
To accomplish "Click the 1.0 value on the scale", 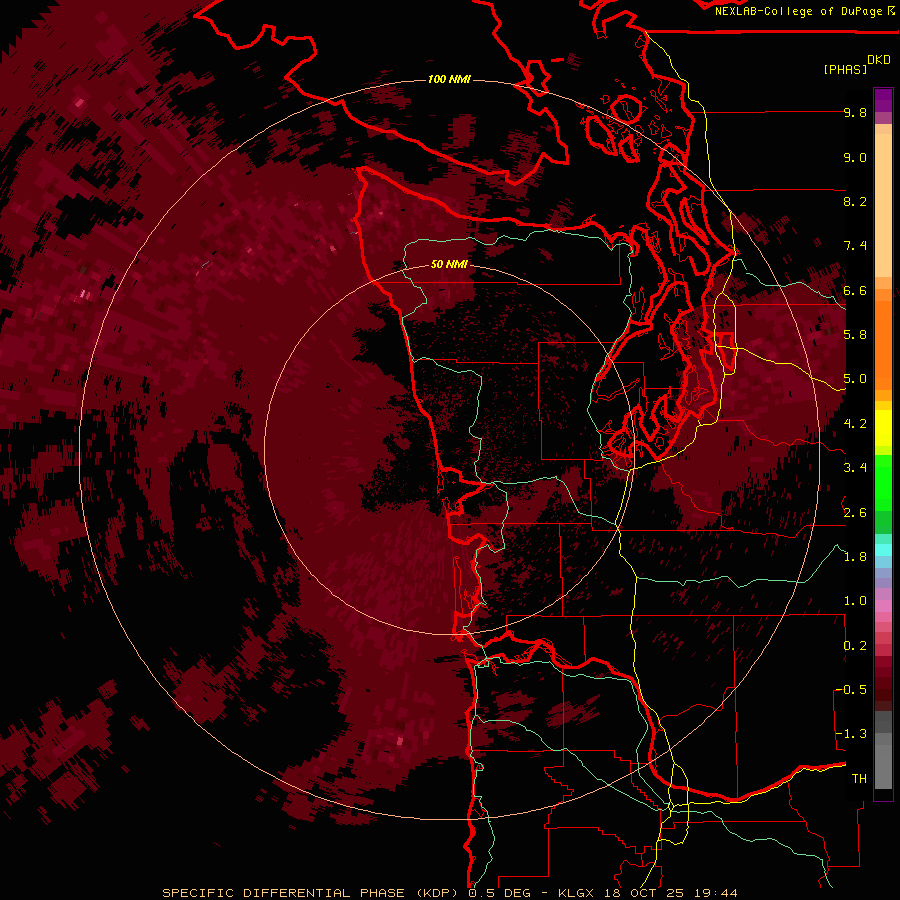I will pyautogui.click(x=855, y=601).
